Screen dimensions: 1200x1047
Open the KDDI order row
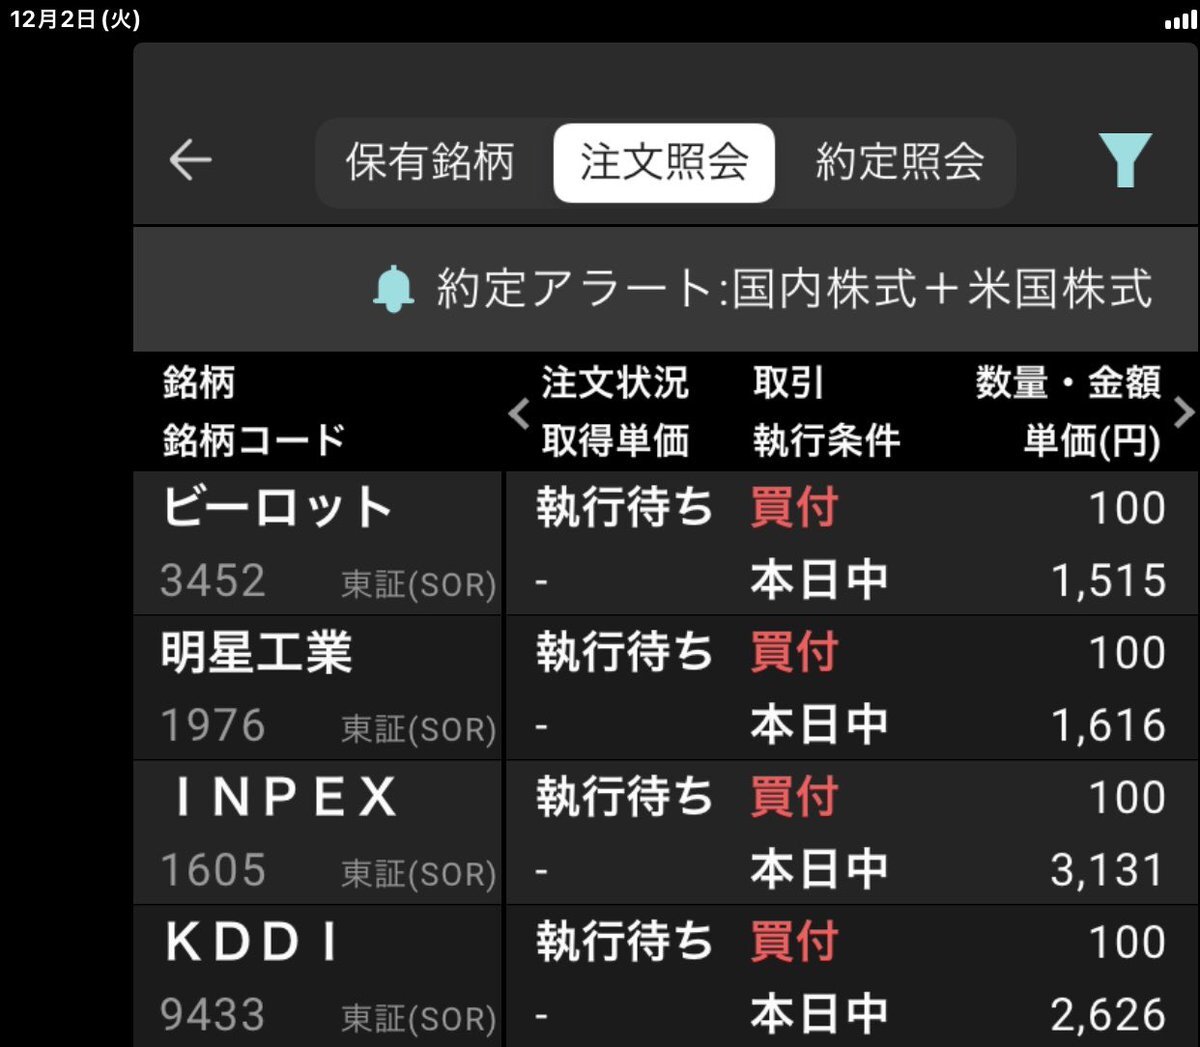(x=666, y=977)
